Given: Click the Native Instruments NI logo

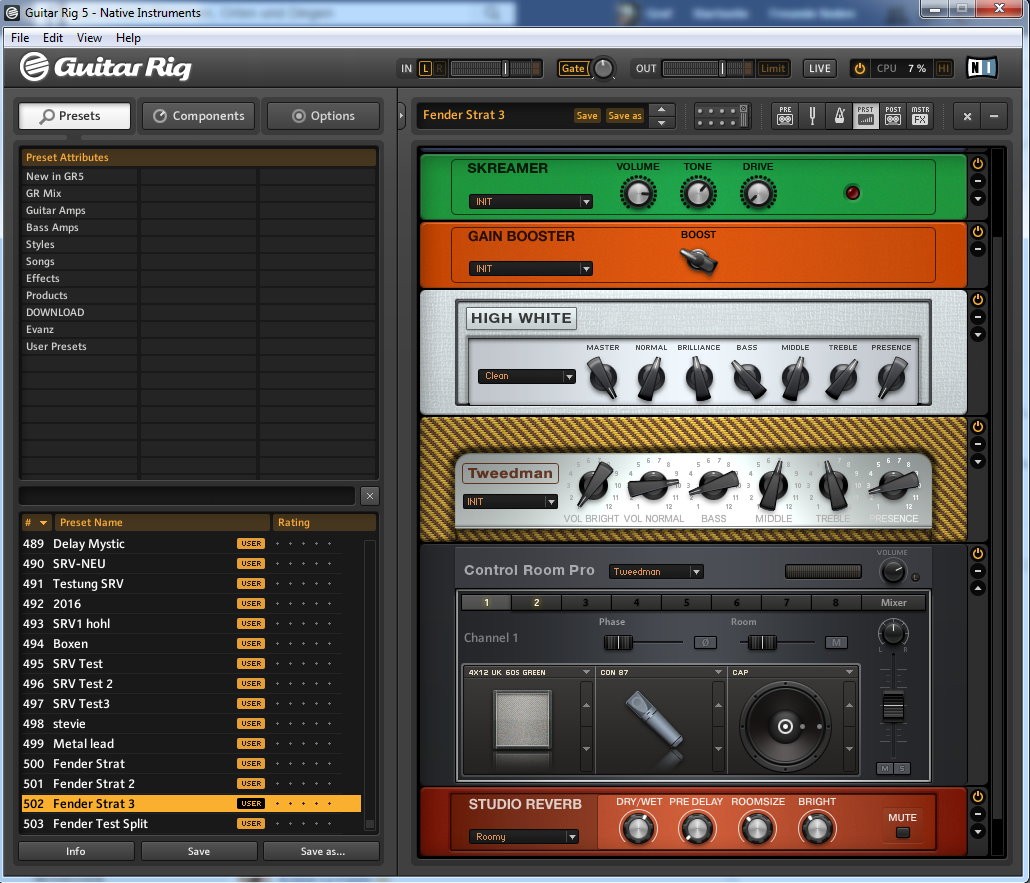Looking at the screenshot, I should tap(981, 68).
